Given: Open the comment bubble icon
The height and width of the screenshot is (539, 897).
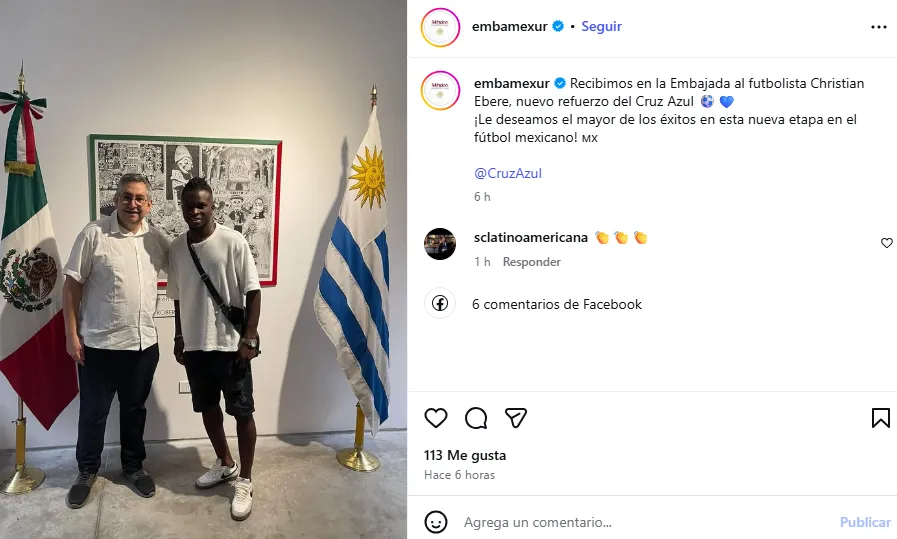Looking at the screenshot, I should 476,418.
